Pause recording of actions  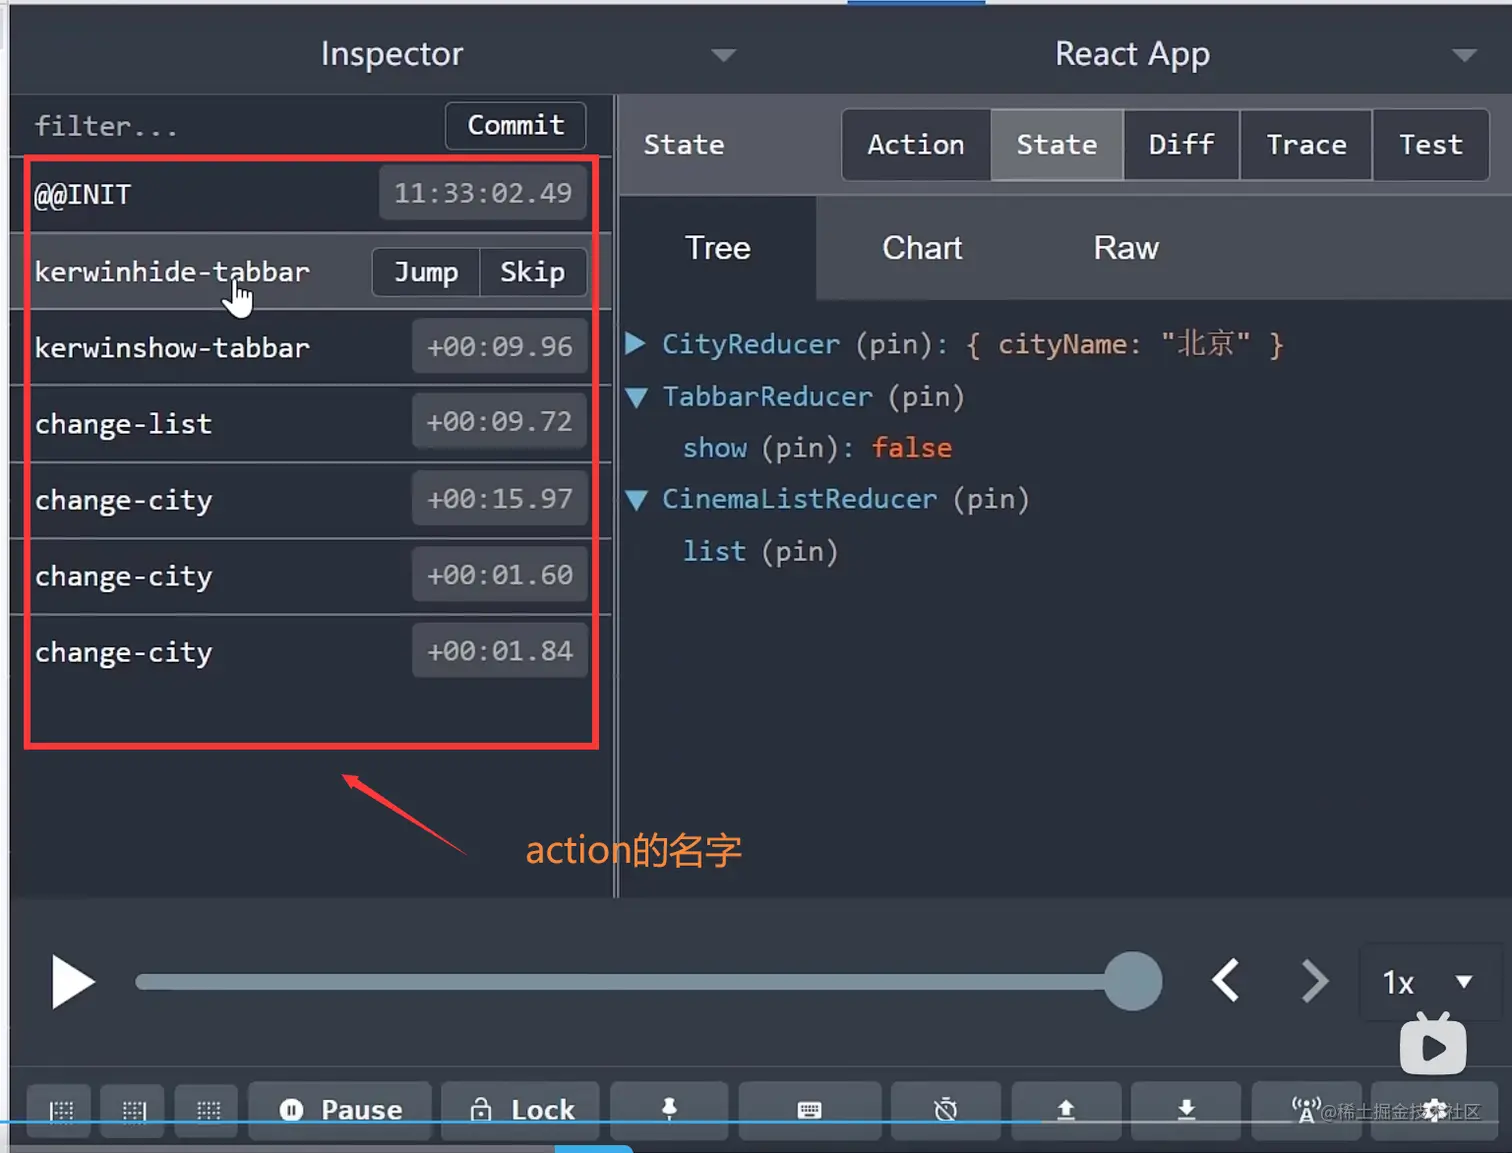pyautogui.click(x=340, y=1110)
